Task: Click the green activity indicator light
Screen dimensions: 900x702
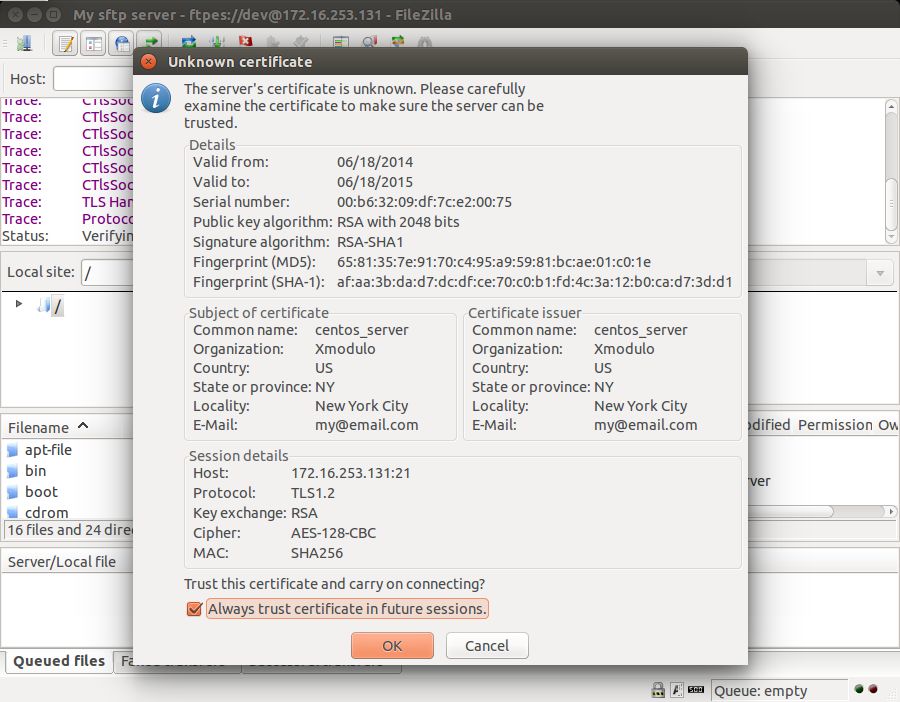Action: click(x=859, y=689)
